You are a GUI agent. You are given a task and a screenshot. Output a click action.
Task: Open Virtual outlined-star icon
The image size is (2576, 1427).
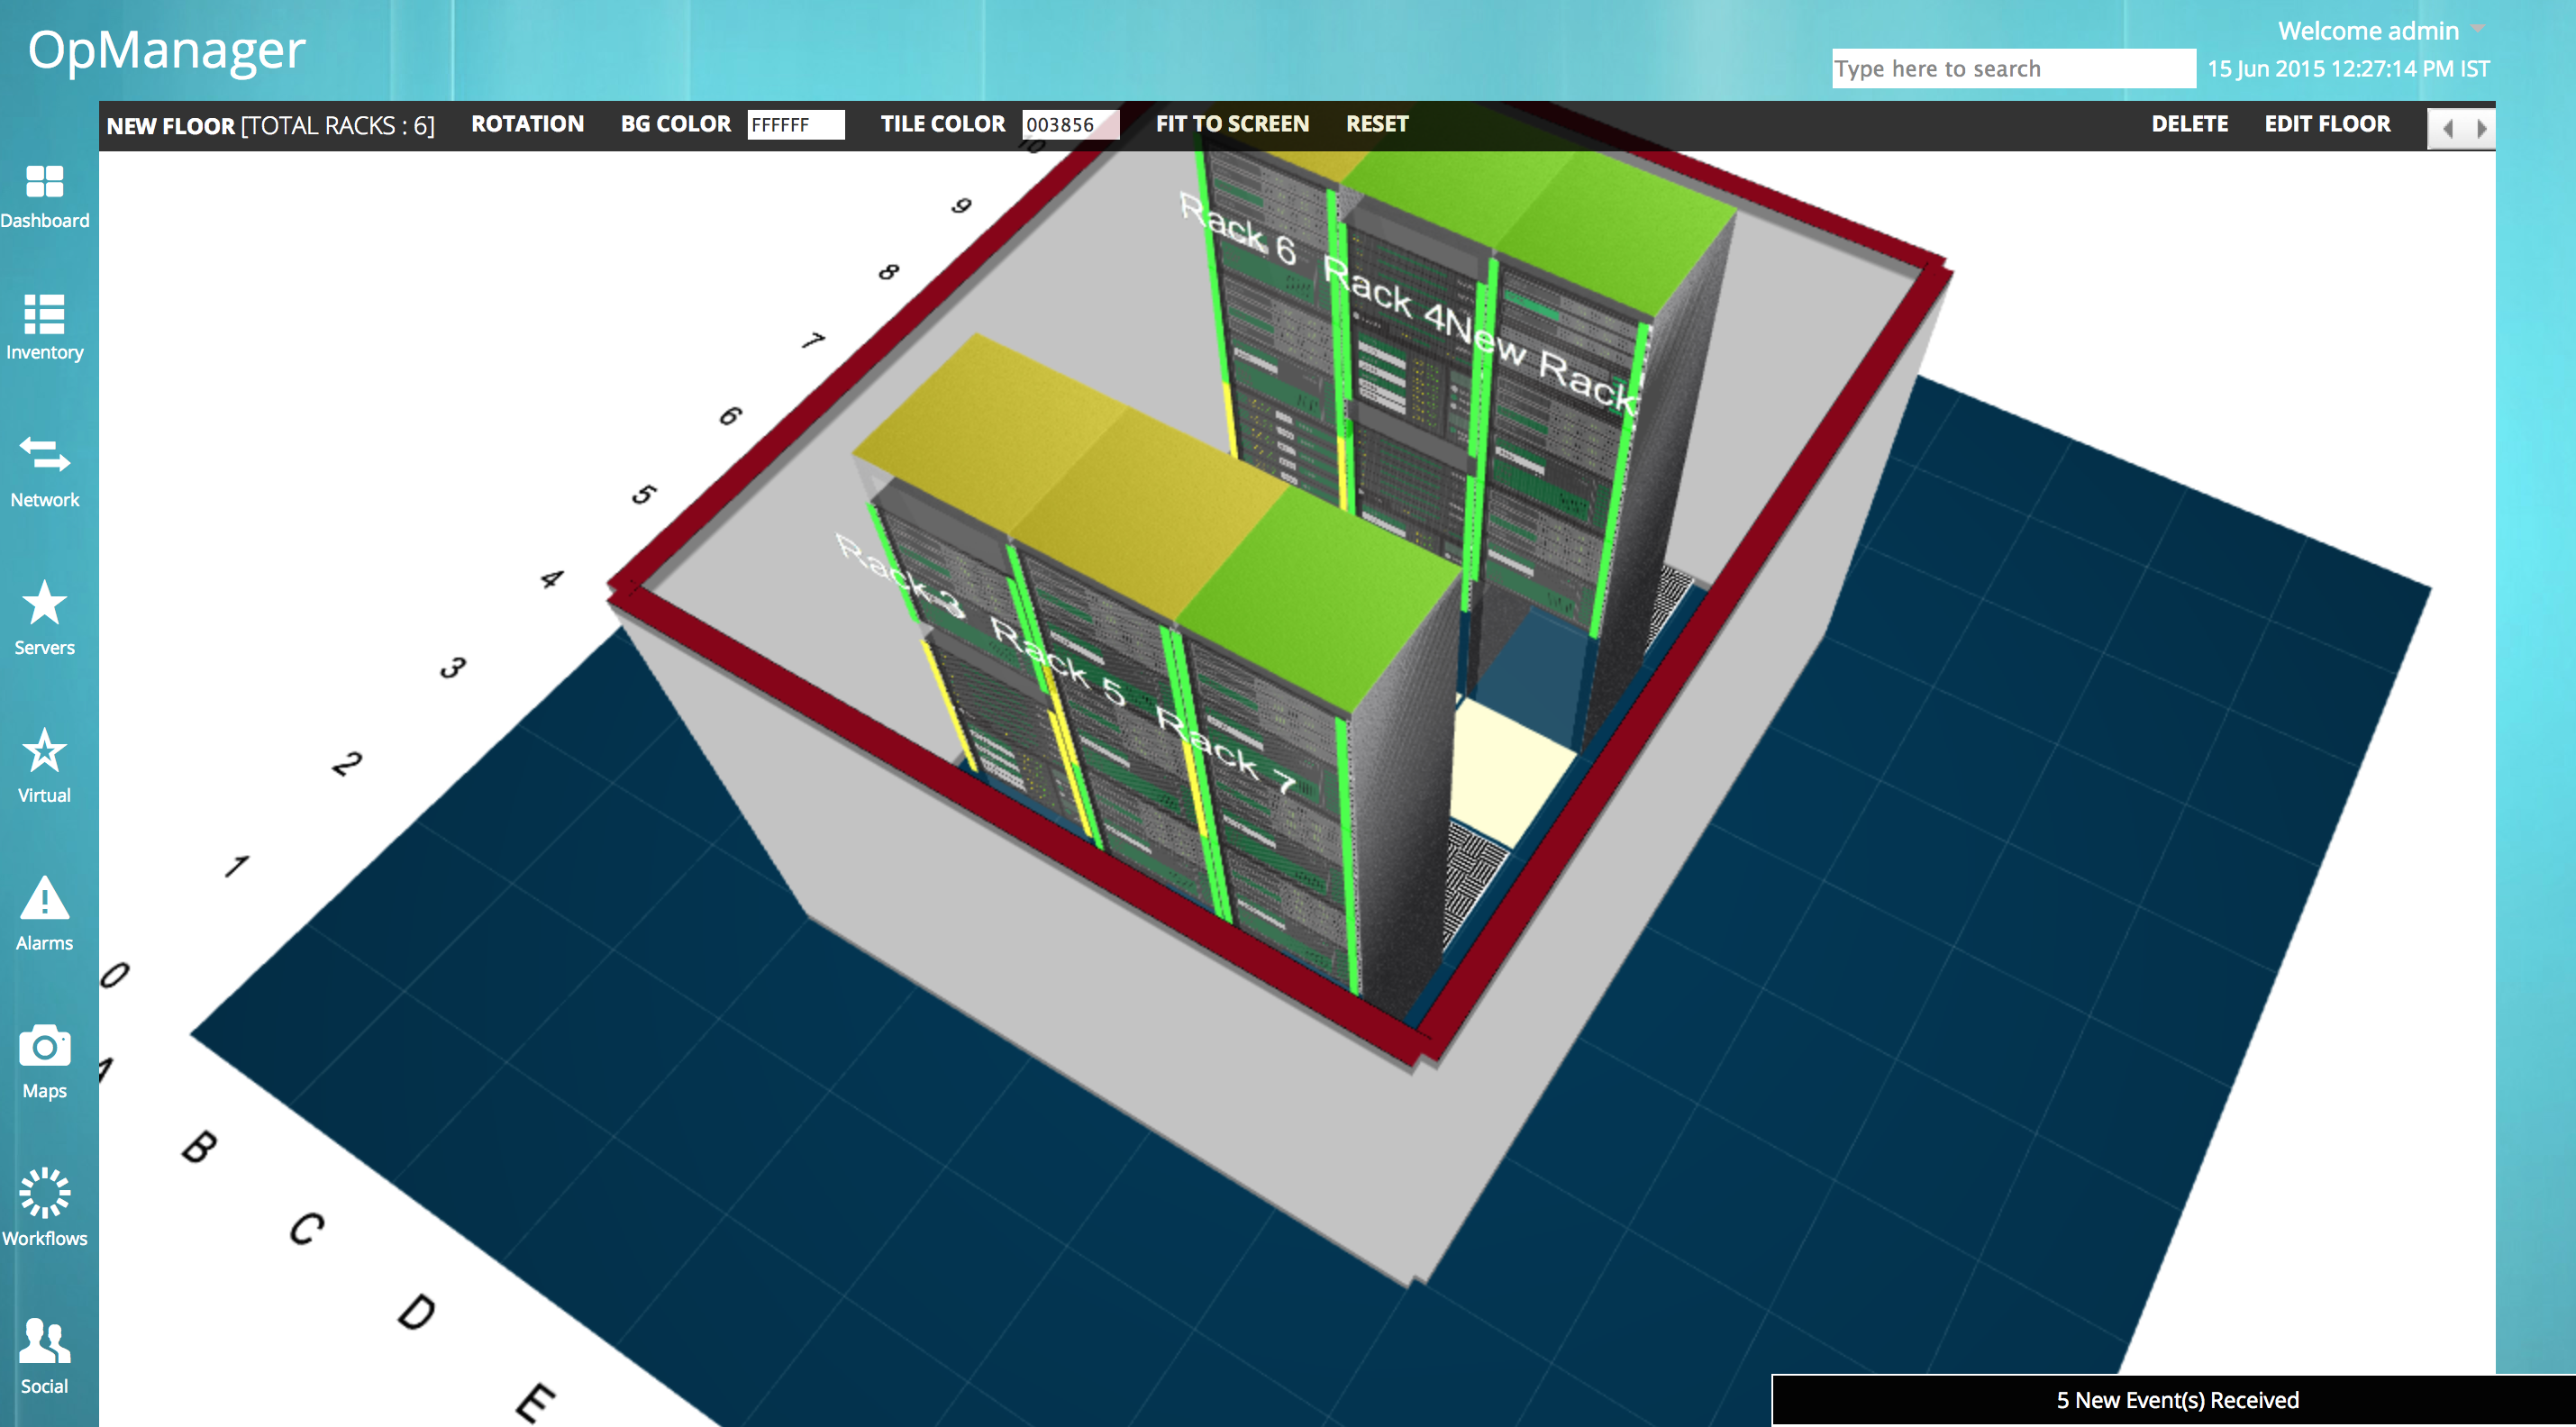point(44,751)
